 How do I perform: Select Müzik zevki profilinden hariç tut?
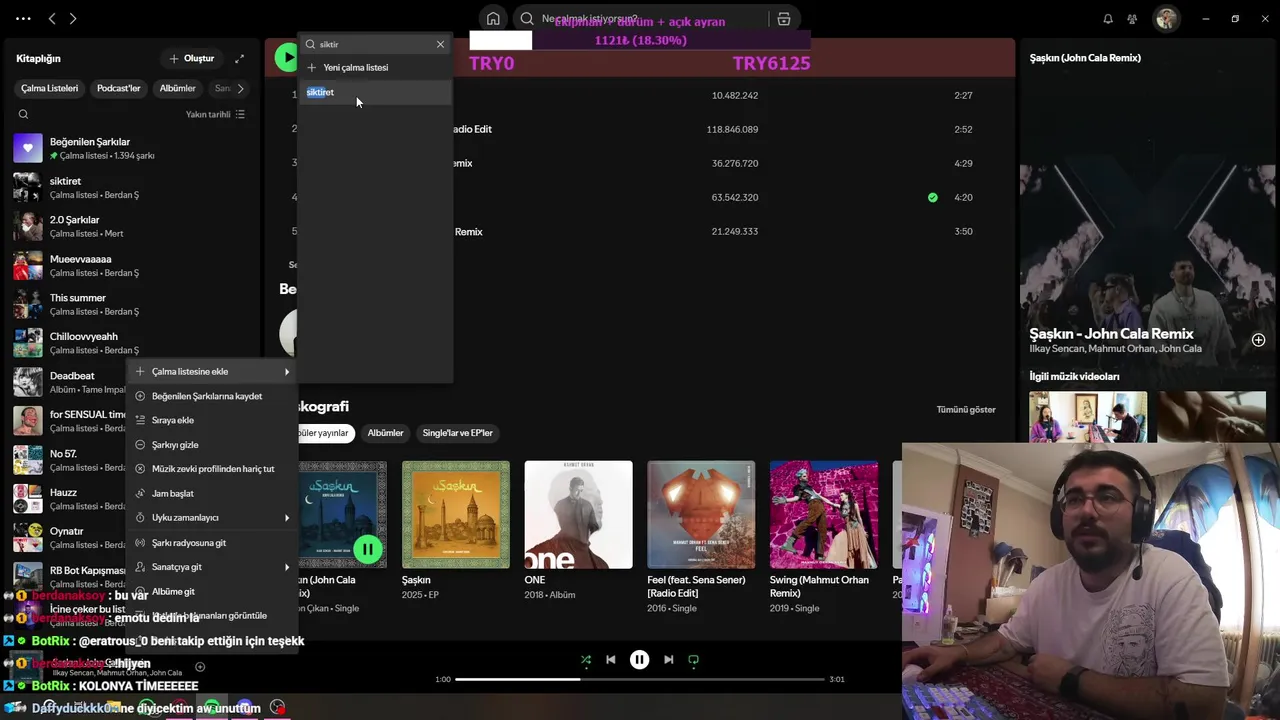[212, 469]
